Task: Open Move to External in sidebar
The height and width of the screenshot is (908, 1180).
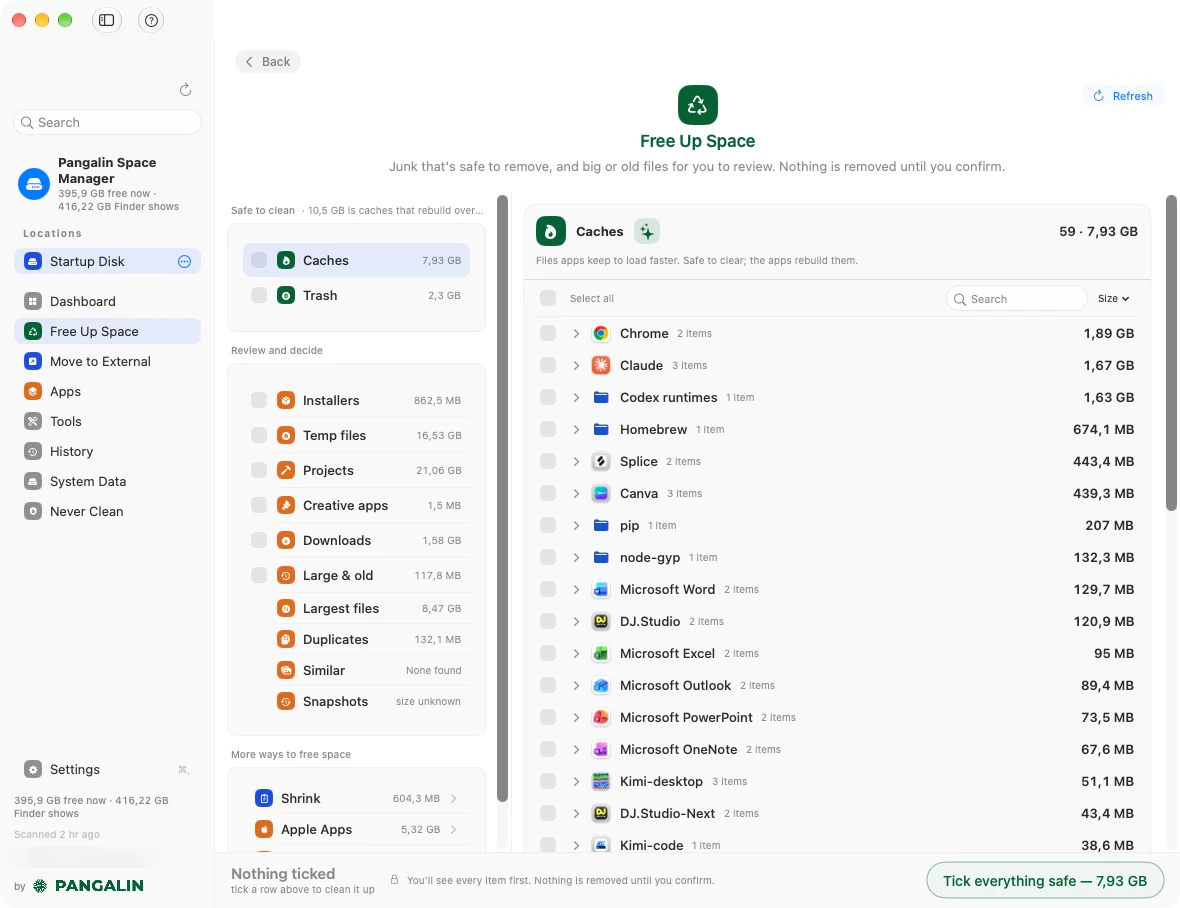Action: click(x=108, y=361)
